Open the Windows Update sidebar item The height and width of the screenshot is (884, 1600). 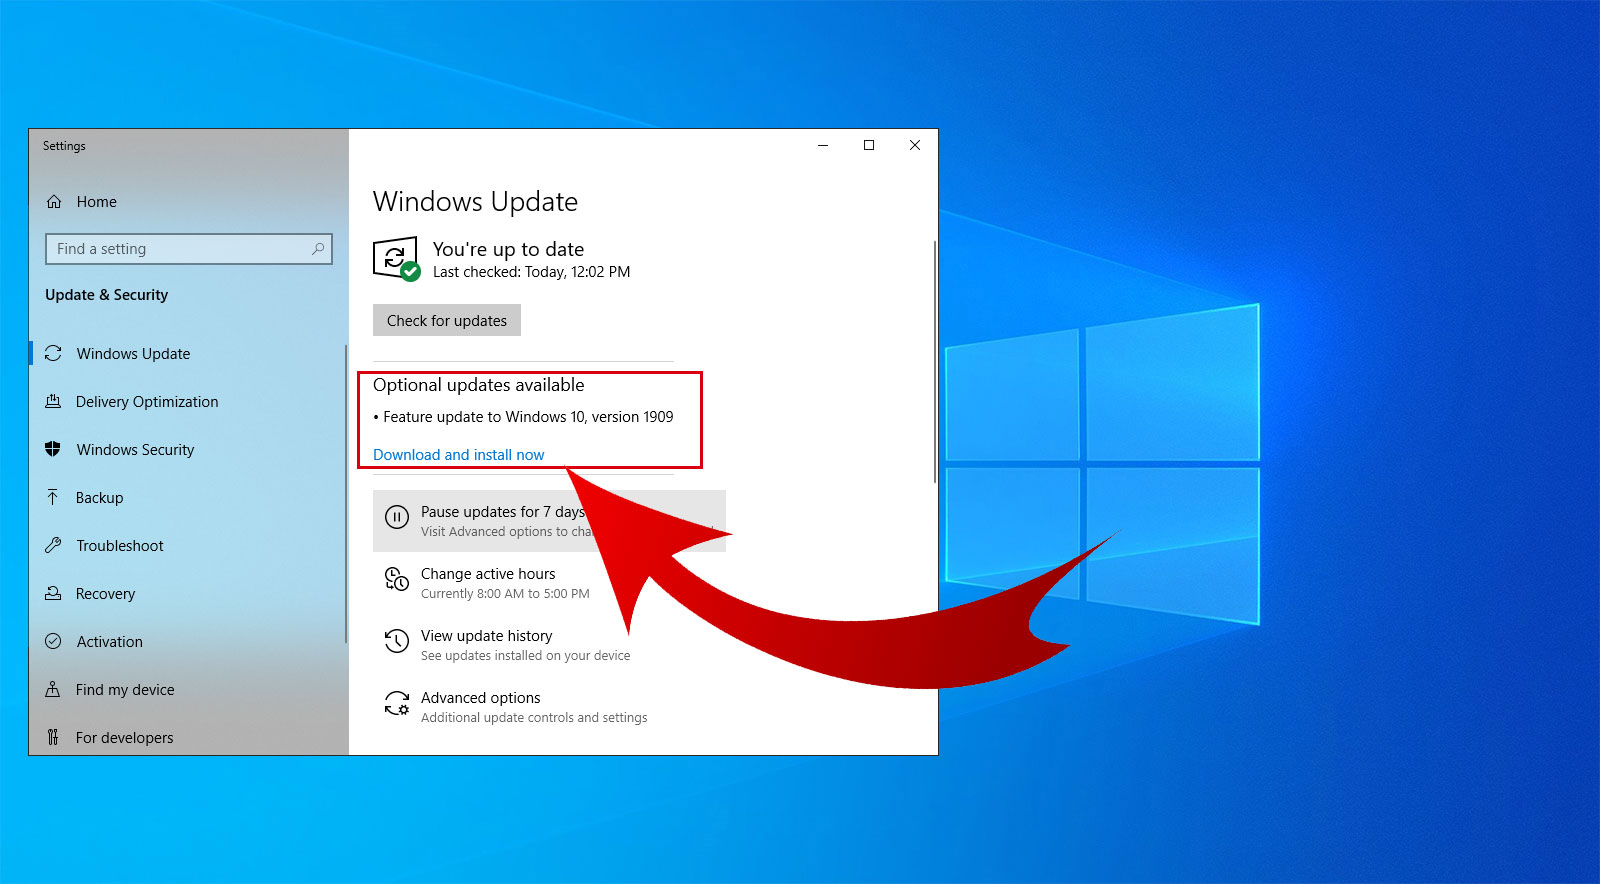(x=133, y=354)
